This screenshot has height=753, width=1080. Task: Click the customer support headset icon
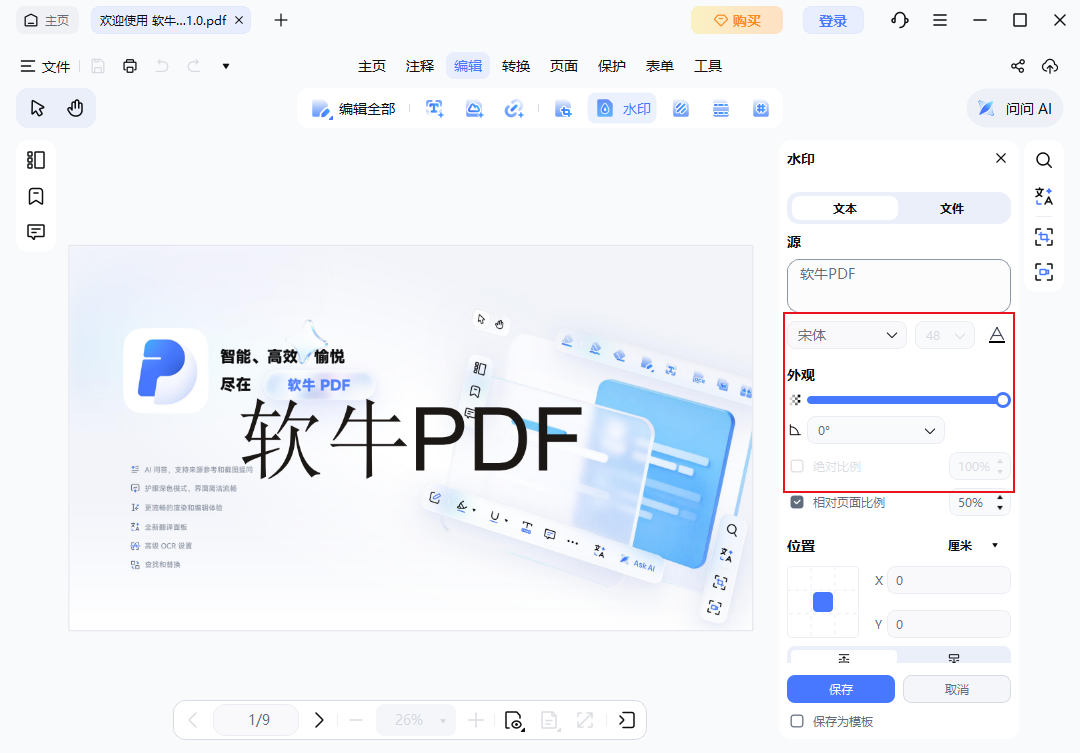pyautogui.click(x=900, y=20)
